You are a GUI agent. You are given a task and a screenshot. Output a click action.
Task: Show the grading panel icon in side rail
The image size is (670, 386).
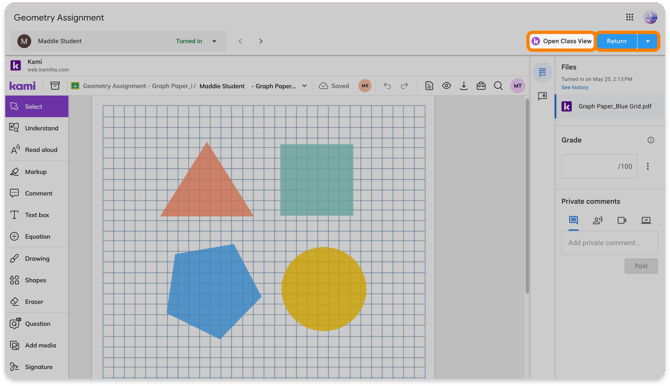point(542,72)
